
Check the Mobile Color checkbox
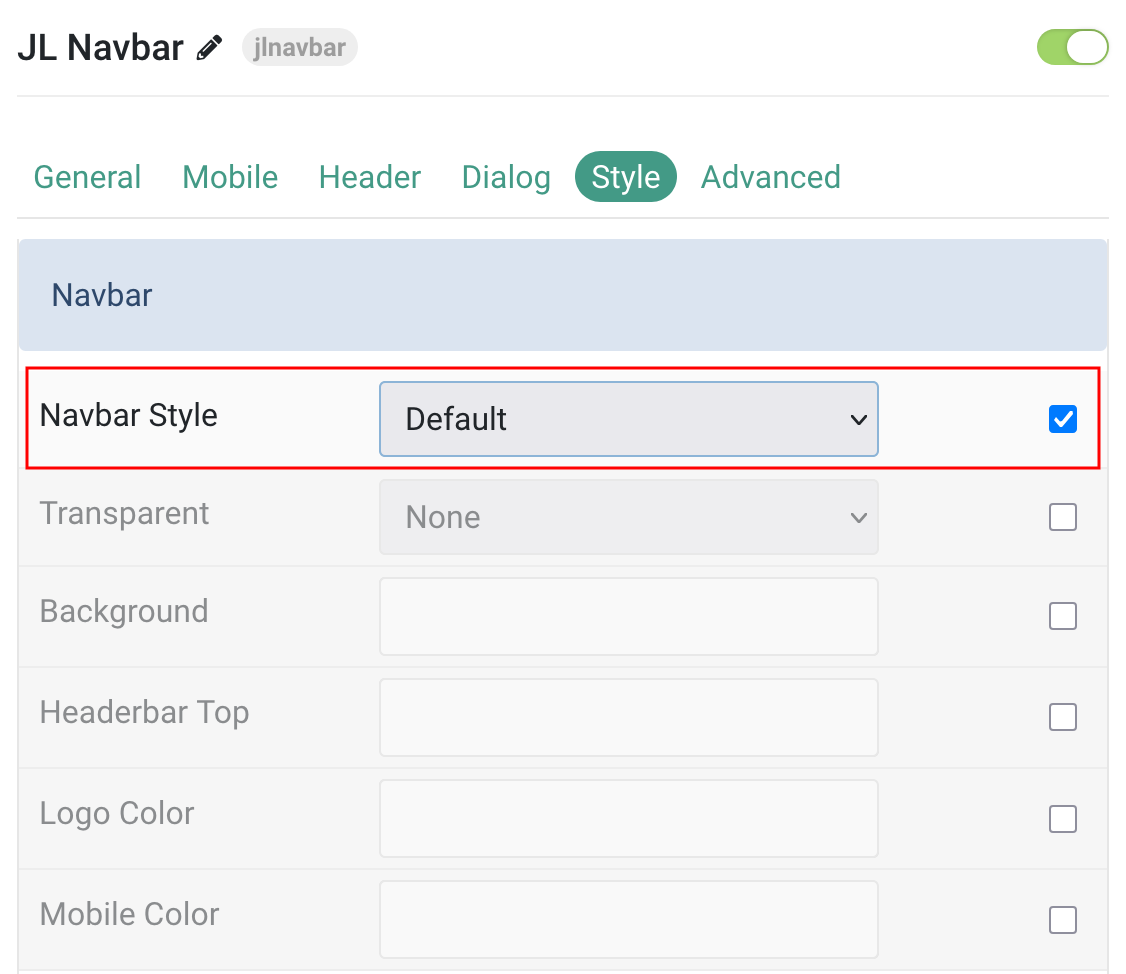pos(1062,919)
